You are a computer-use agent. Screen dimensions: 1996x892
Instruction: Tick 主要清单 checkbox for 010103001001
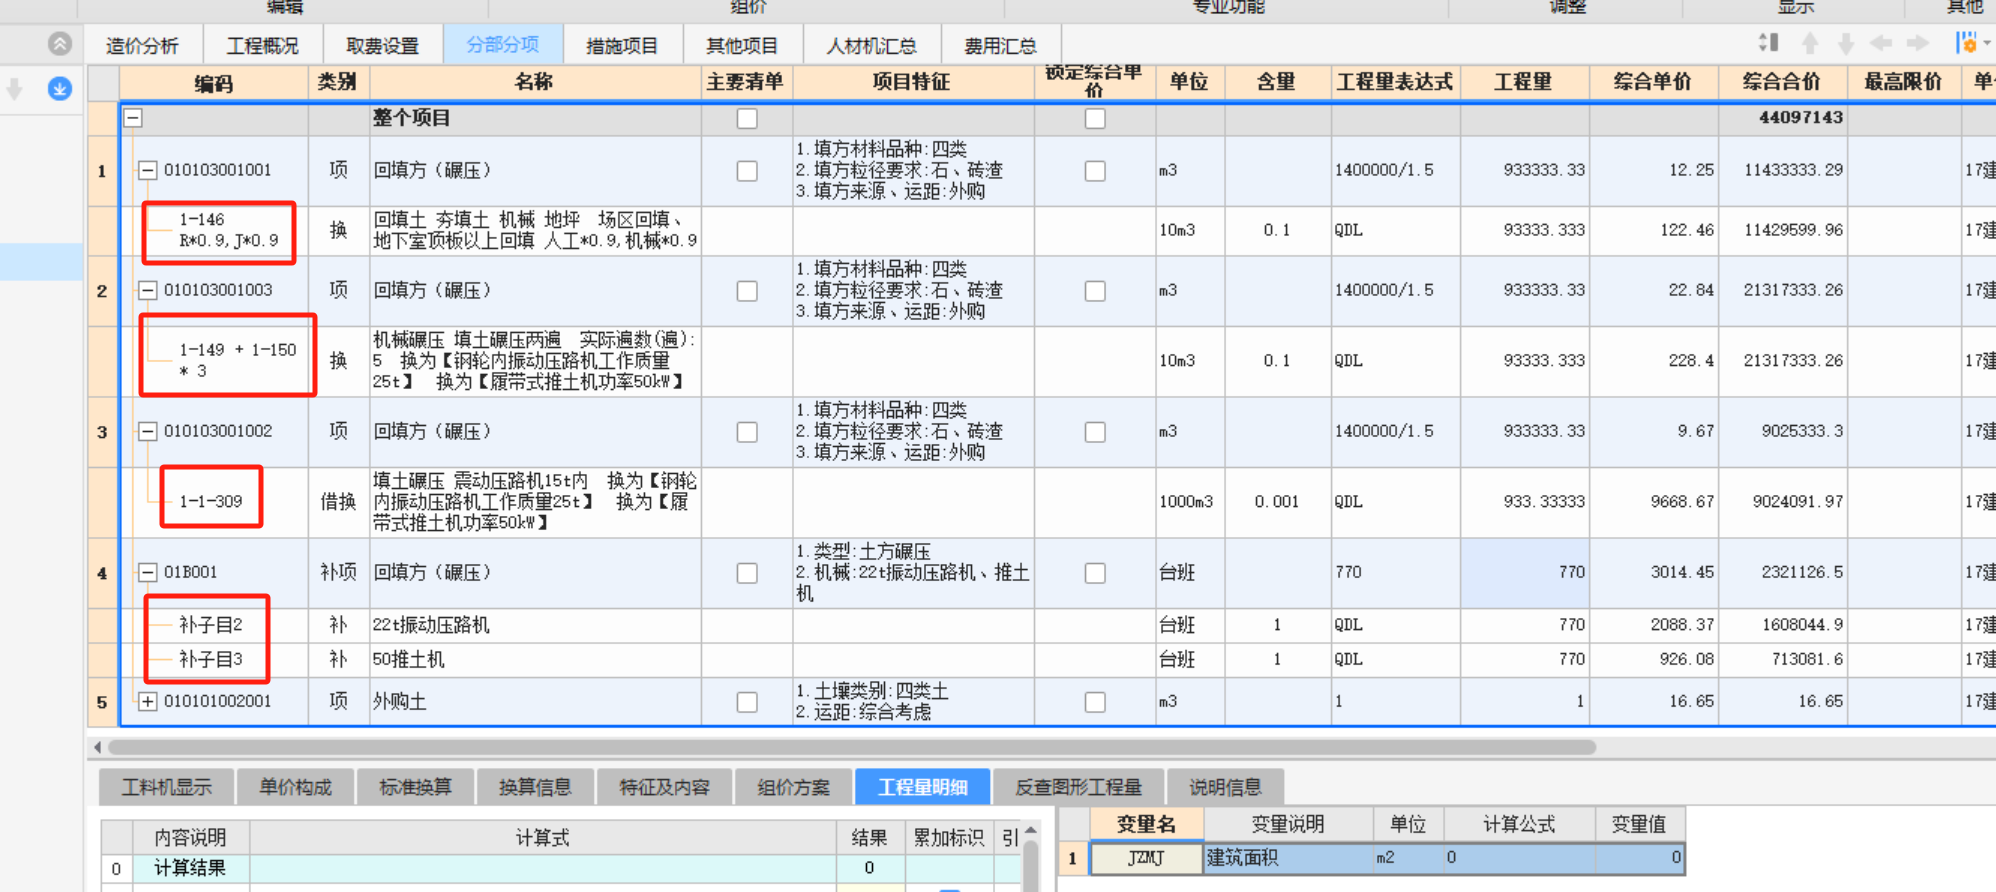point(747,171)
